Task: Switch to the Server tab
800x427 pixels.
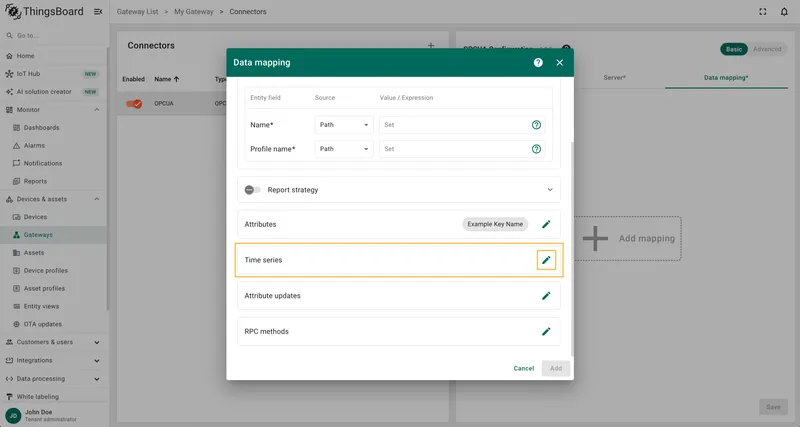Action: [x=614, y=78]
